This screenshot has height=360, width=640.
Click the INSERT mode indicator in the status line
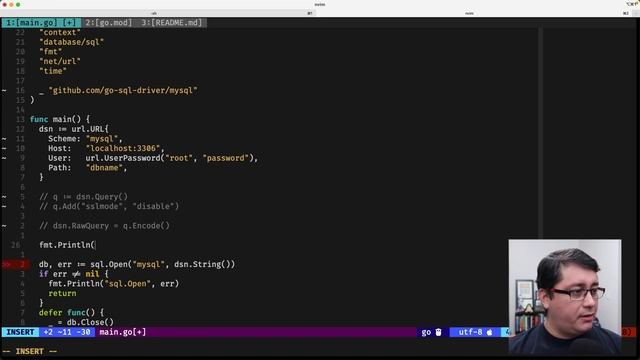20,332
